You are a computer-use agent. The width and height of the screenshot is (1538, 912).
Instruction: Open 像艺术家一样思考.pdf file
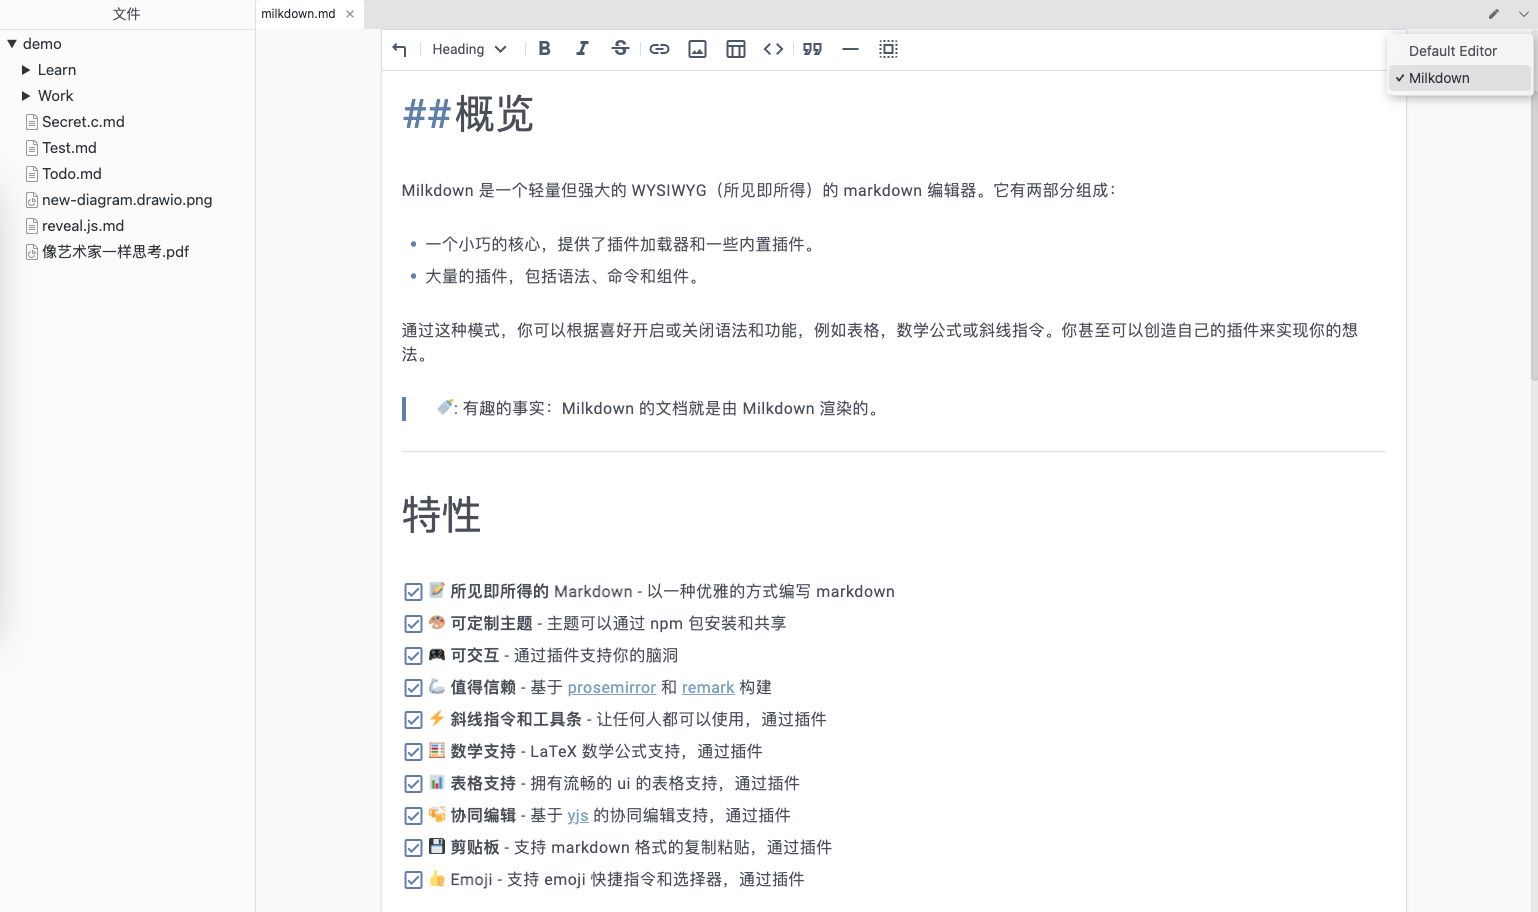(x=115, y=252)
